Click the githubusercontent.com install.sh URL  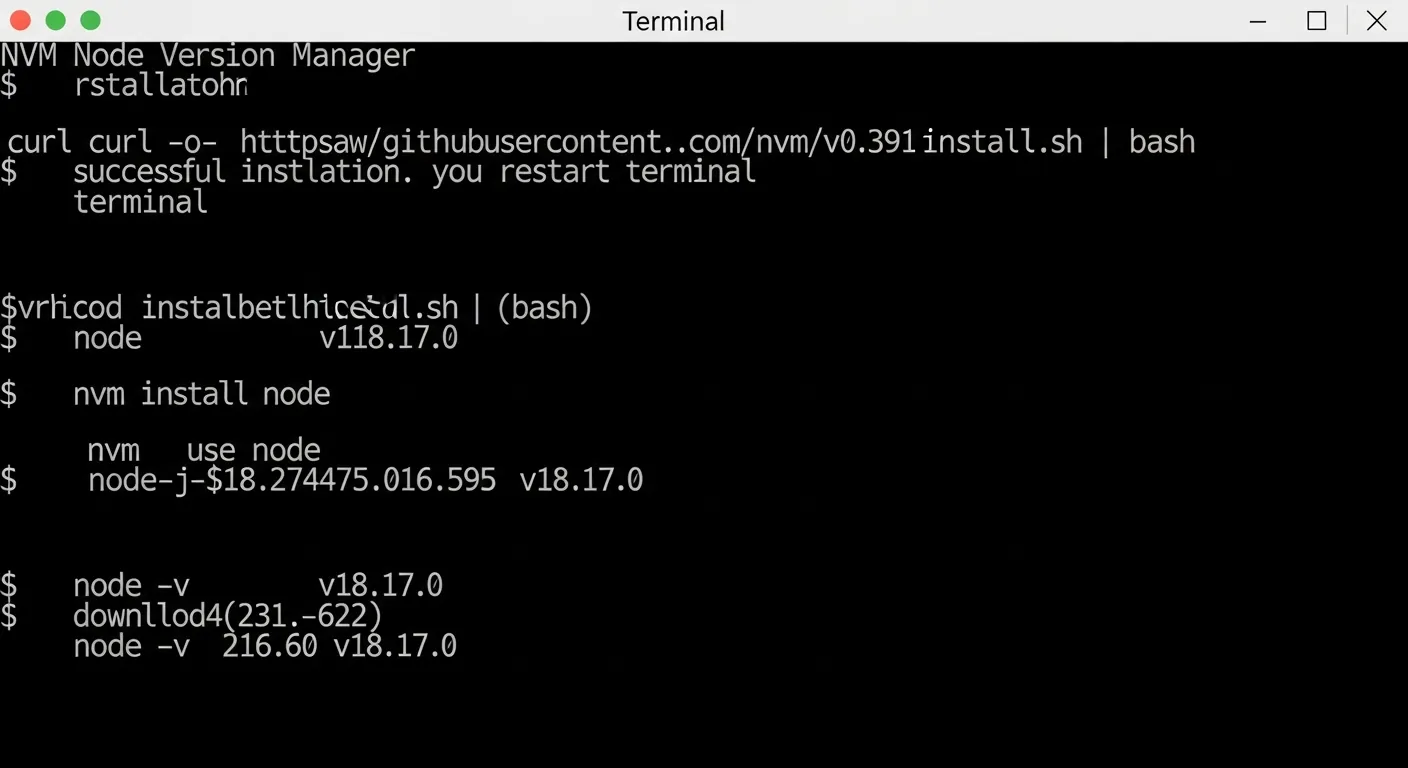click(660, 141)
